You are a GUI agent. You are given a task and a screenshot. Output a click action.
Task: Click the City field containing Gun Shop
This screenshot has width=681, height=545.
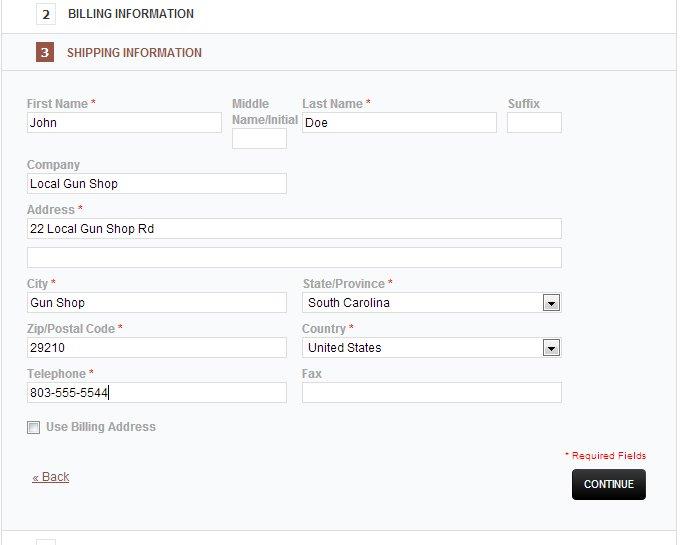pyautogui.click(x=157, y=303)
